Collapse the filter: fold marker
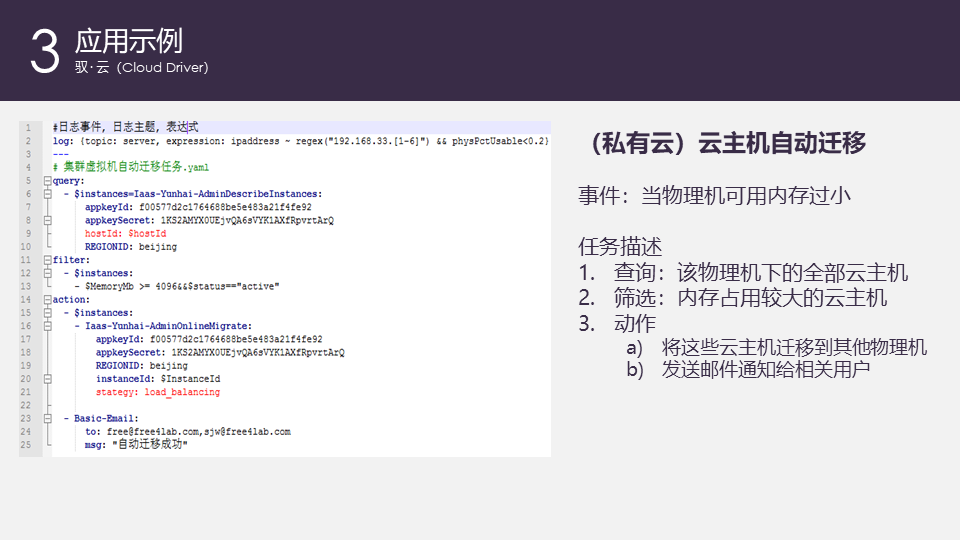 [47, 260]
